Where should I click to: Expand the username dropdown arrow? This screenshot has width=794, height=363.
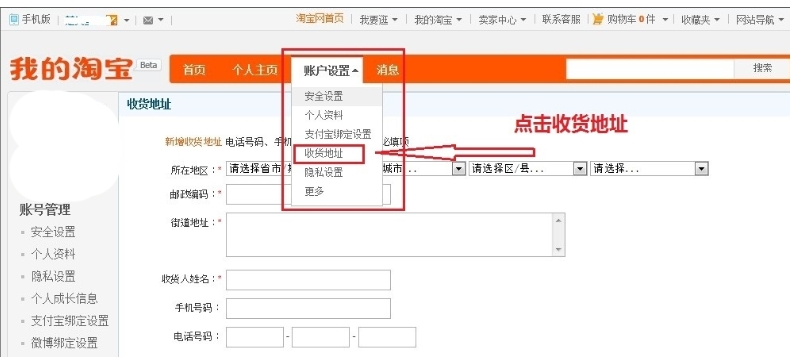(x=127, y=21)
